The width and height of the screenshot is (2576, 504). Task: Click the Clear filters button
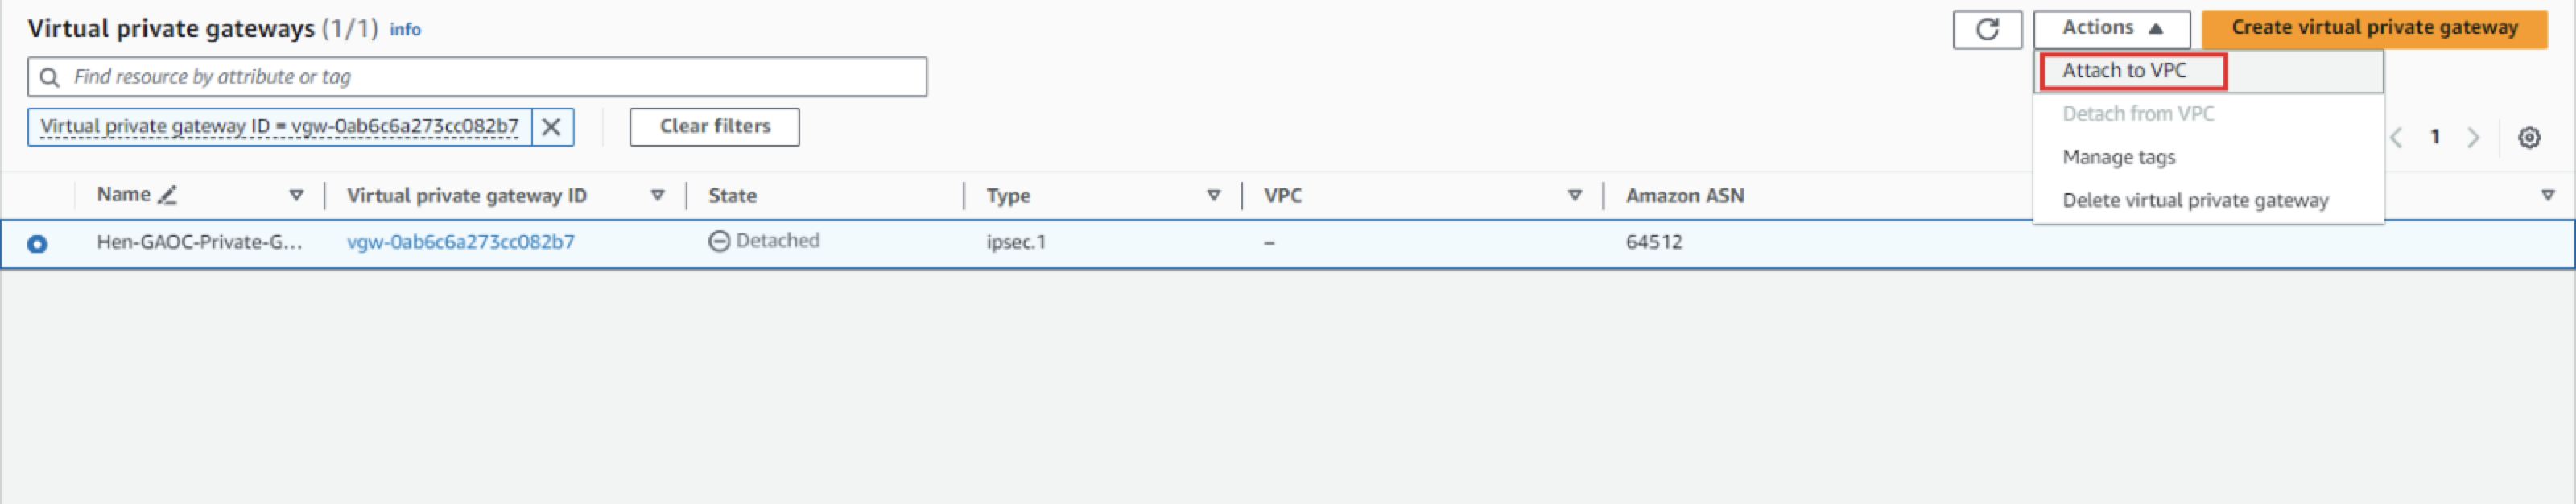714,127
